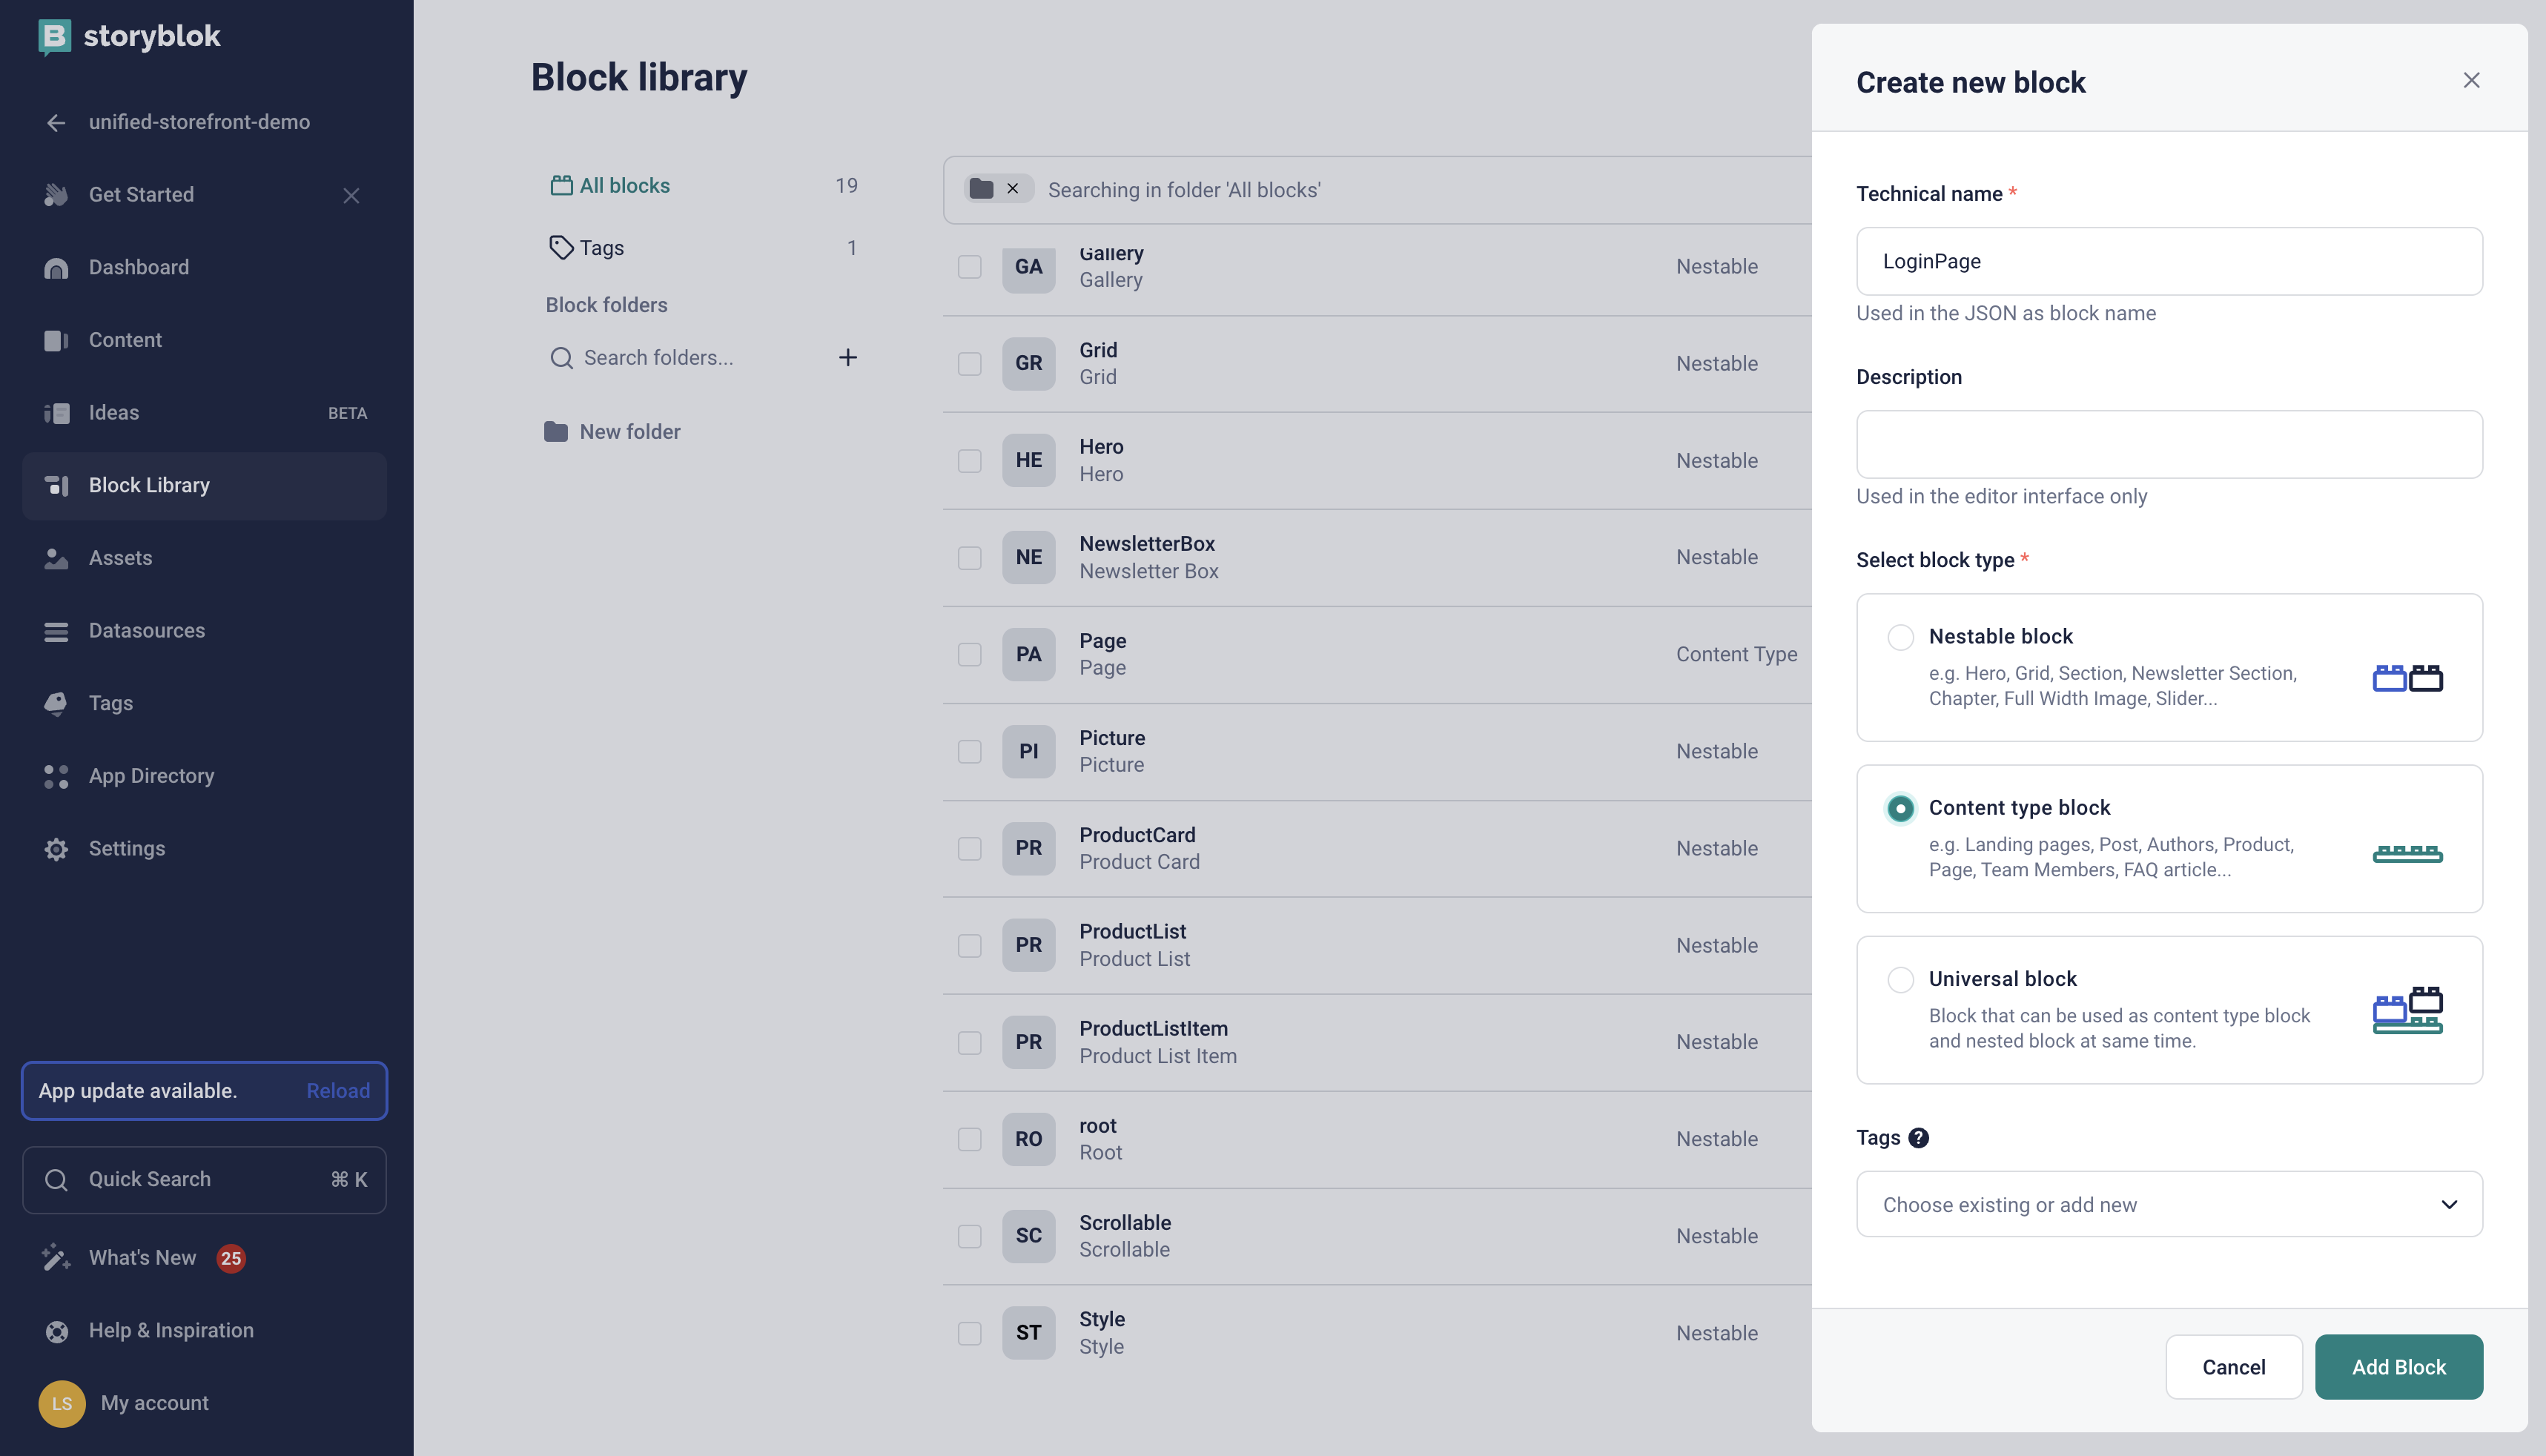Screen dimensions: 2546x1456
Task: Open the Tags dropdown in create panel
Action: (2169, 1205)
